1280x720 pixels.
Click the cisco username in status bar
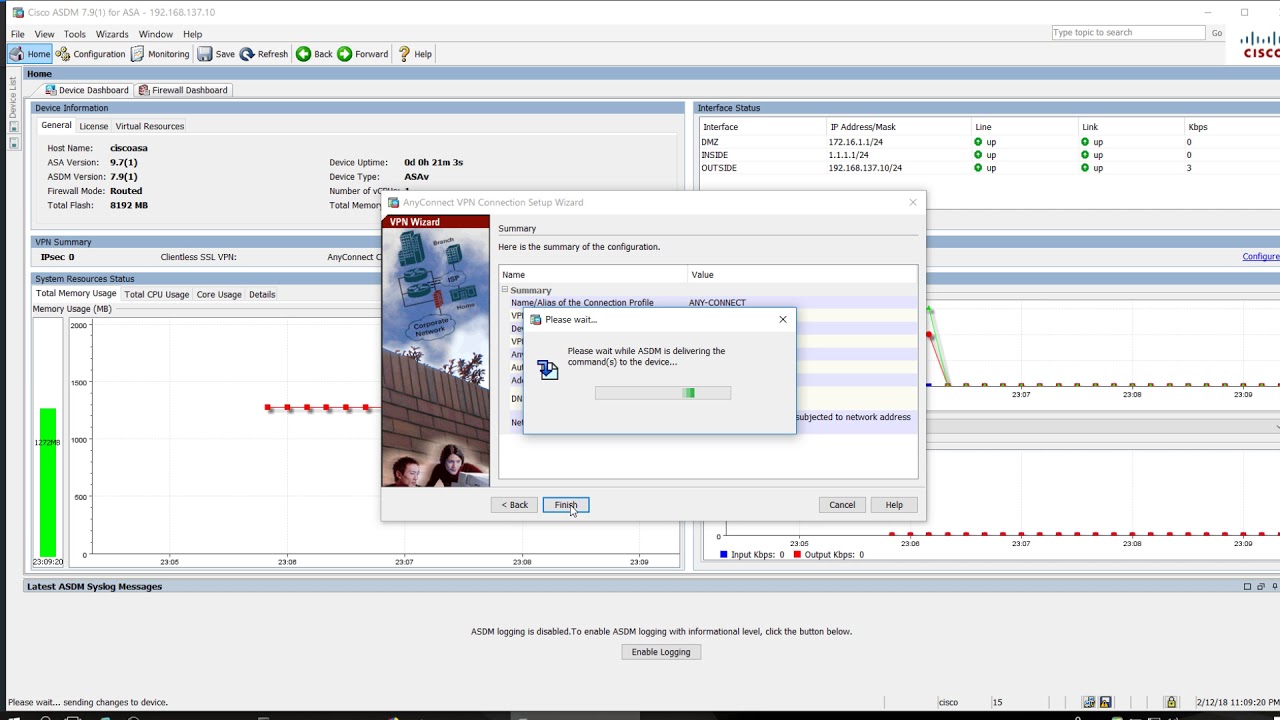click(950, 702)
